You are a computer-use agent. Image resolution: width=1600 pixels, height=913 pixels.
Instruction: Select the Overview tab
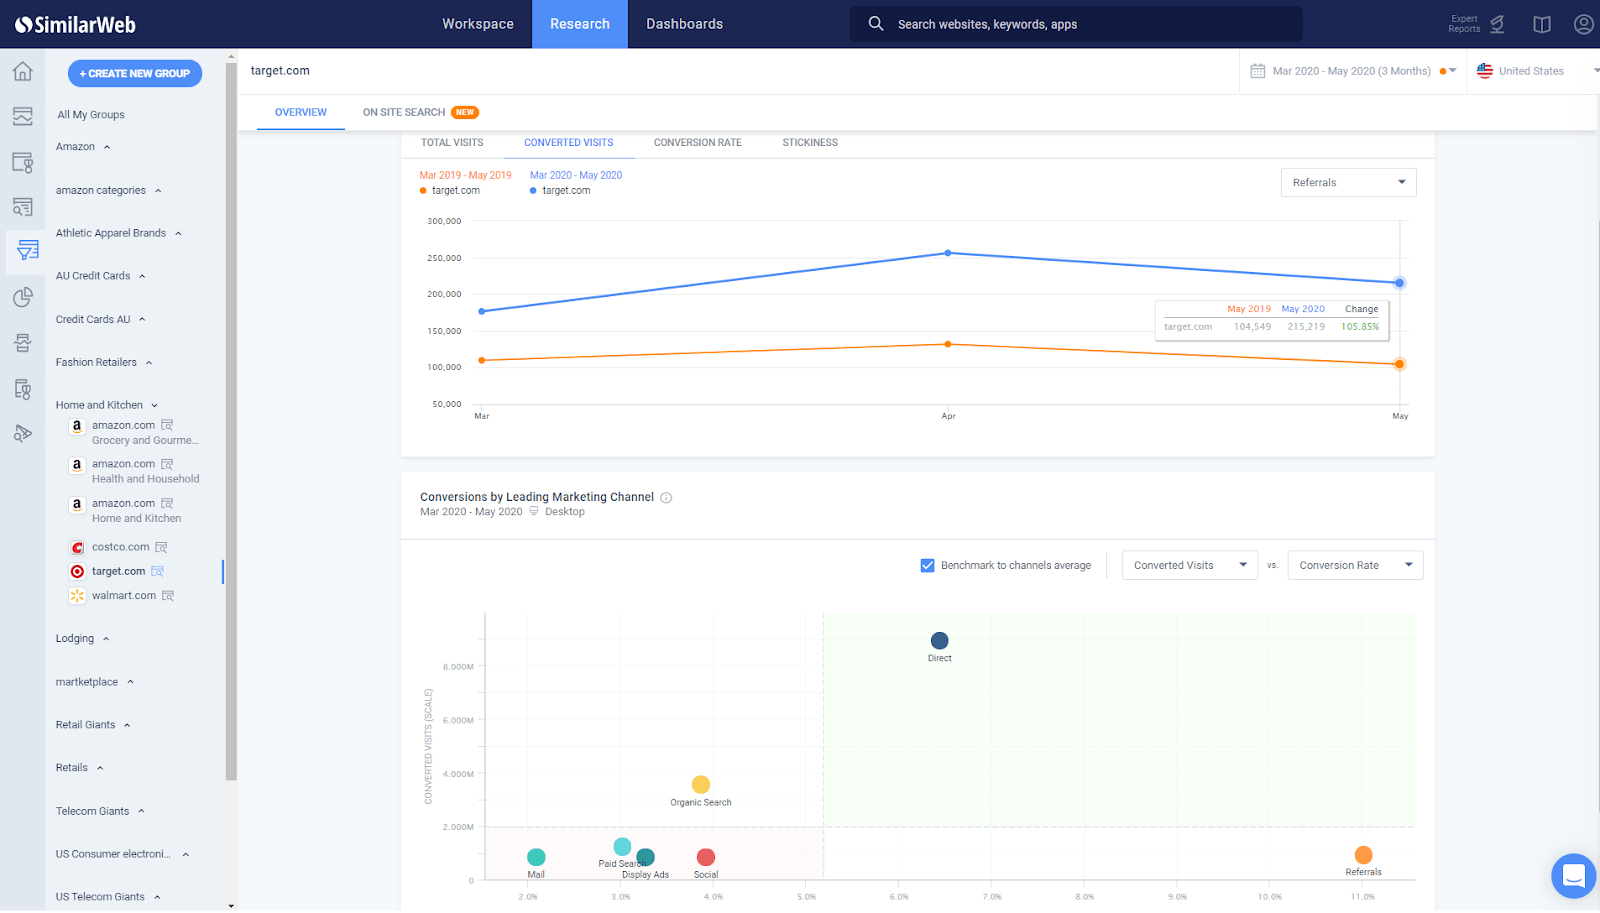pyautogui.click(x=301, y=113)
